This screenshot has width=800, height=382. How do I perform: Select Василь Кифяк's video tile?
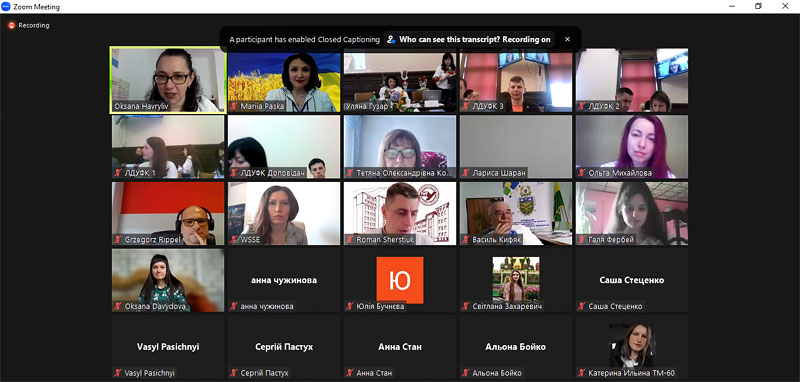(516, 214)
